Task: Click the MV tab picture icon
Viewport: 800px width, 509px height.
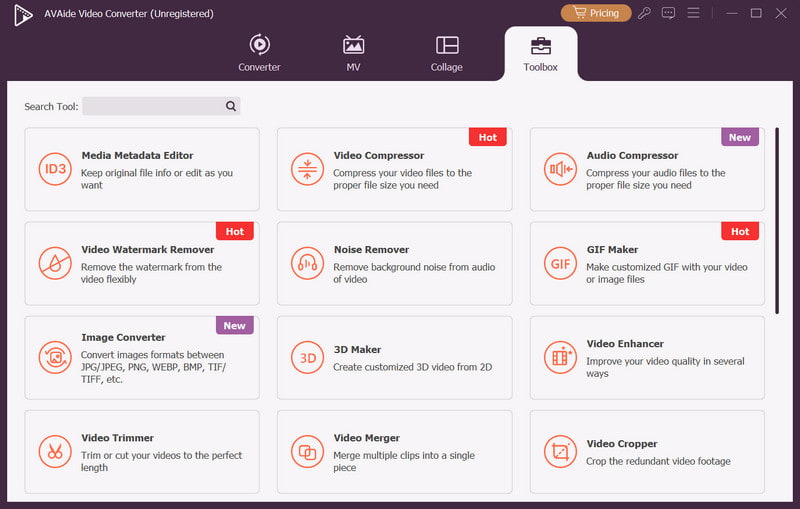Action: tap(354, 45)
